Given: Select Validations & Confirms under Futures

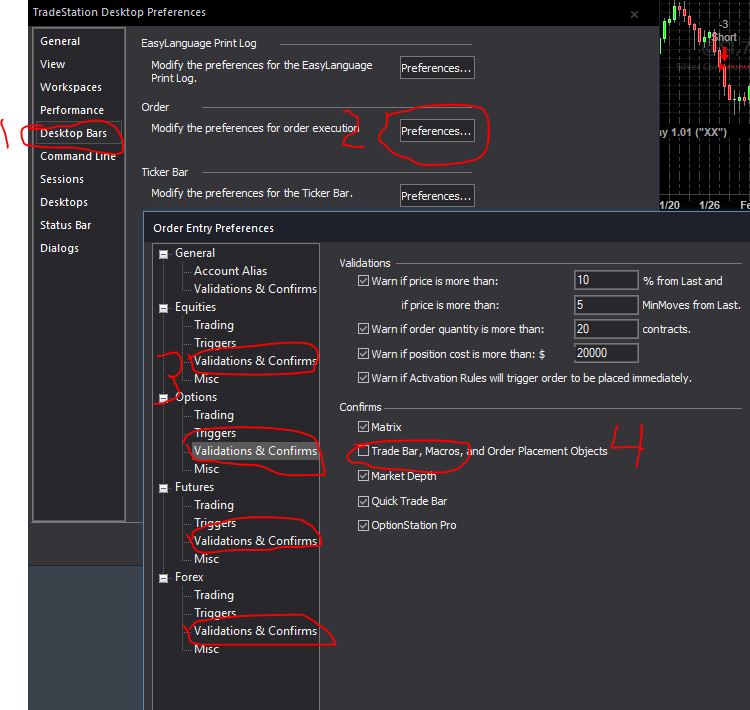Looking at the screenshot, I should click(255, 541).
